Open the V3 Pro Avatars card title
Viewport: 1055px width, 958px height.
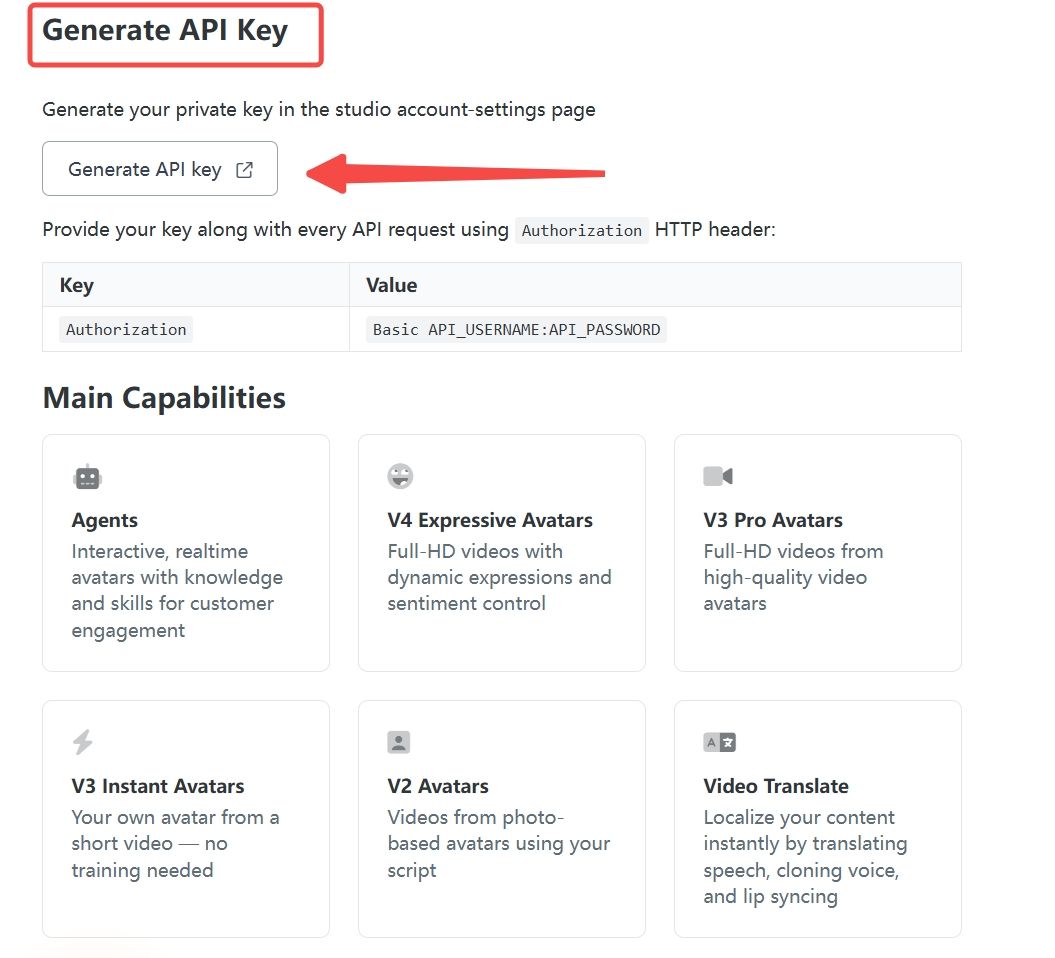pos(772,520)
